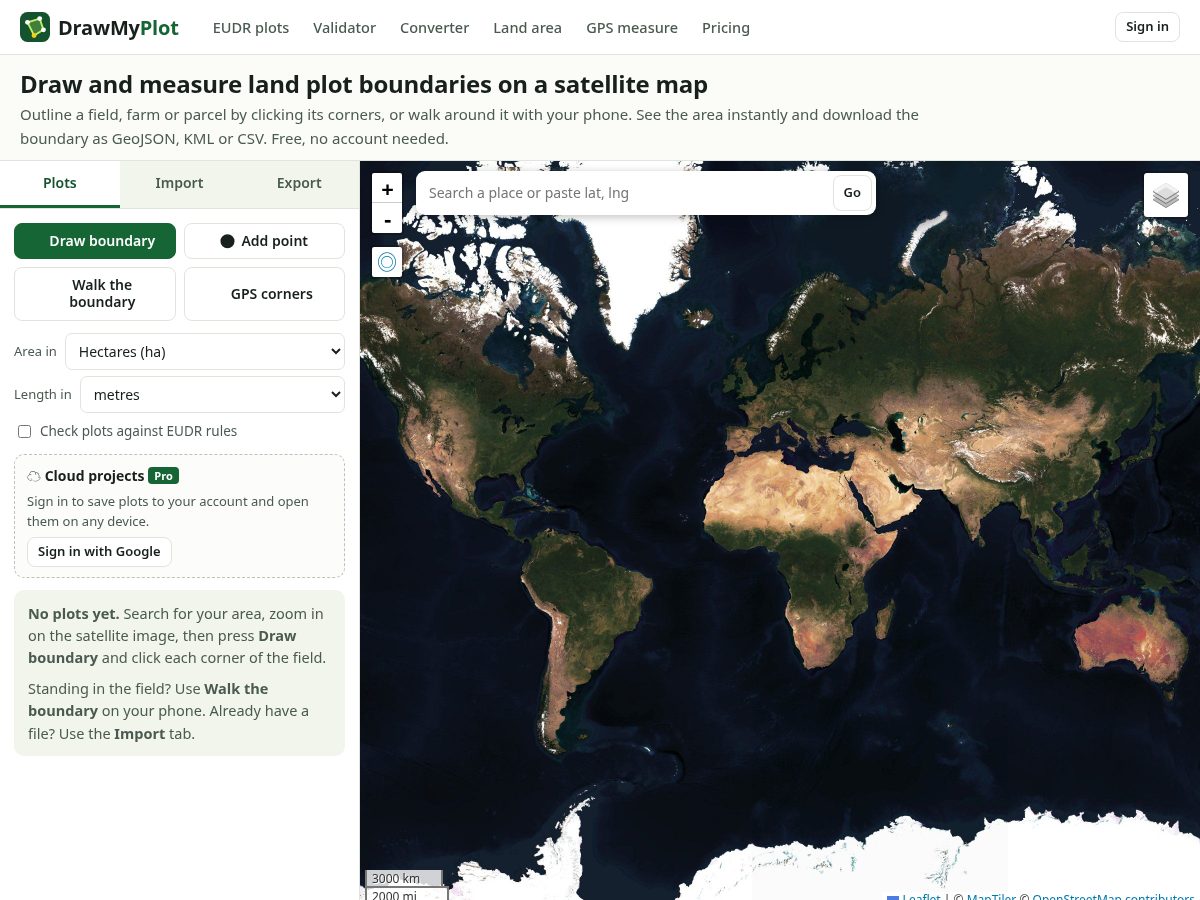Image resolution: width=1200 pixels, height=900 pixels.
Task: Switch to the Export tab
Action: [299, 183]
